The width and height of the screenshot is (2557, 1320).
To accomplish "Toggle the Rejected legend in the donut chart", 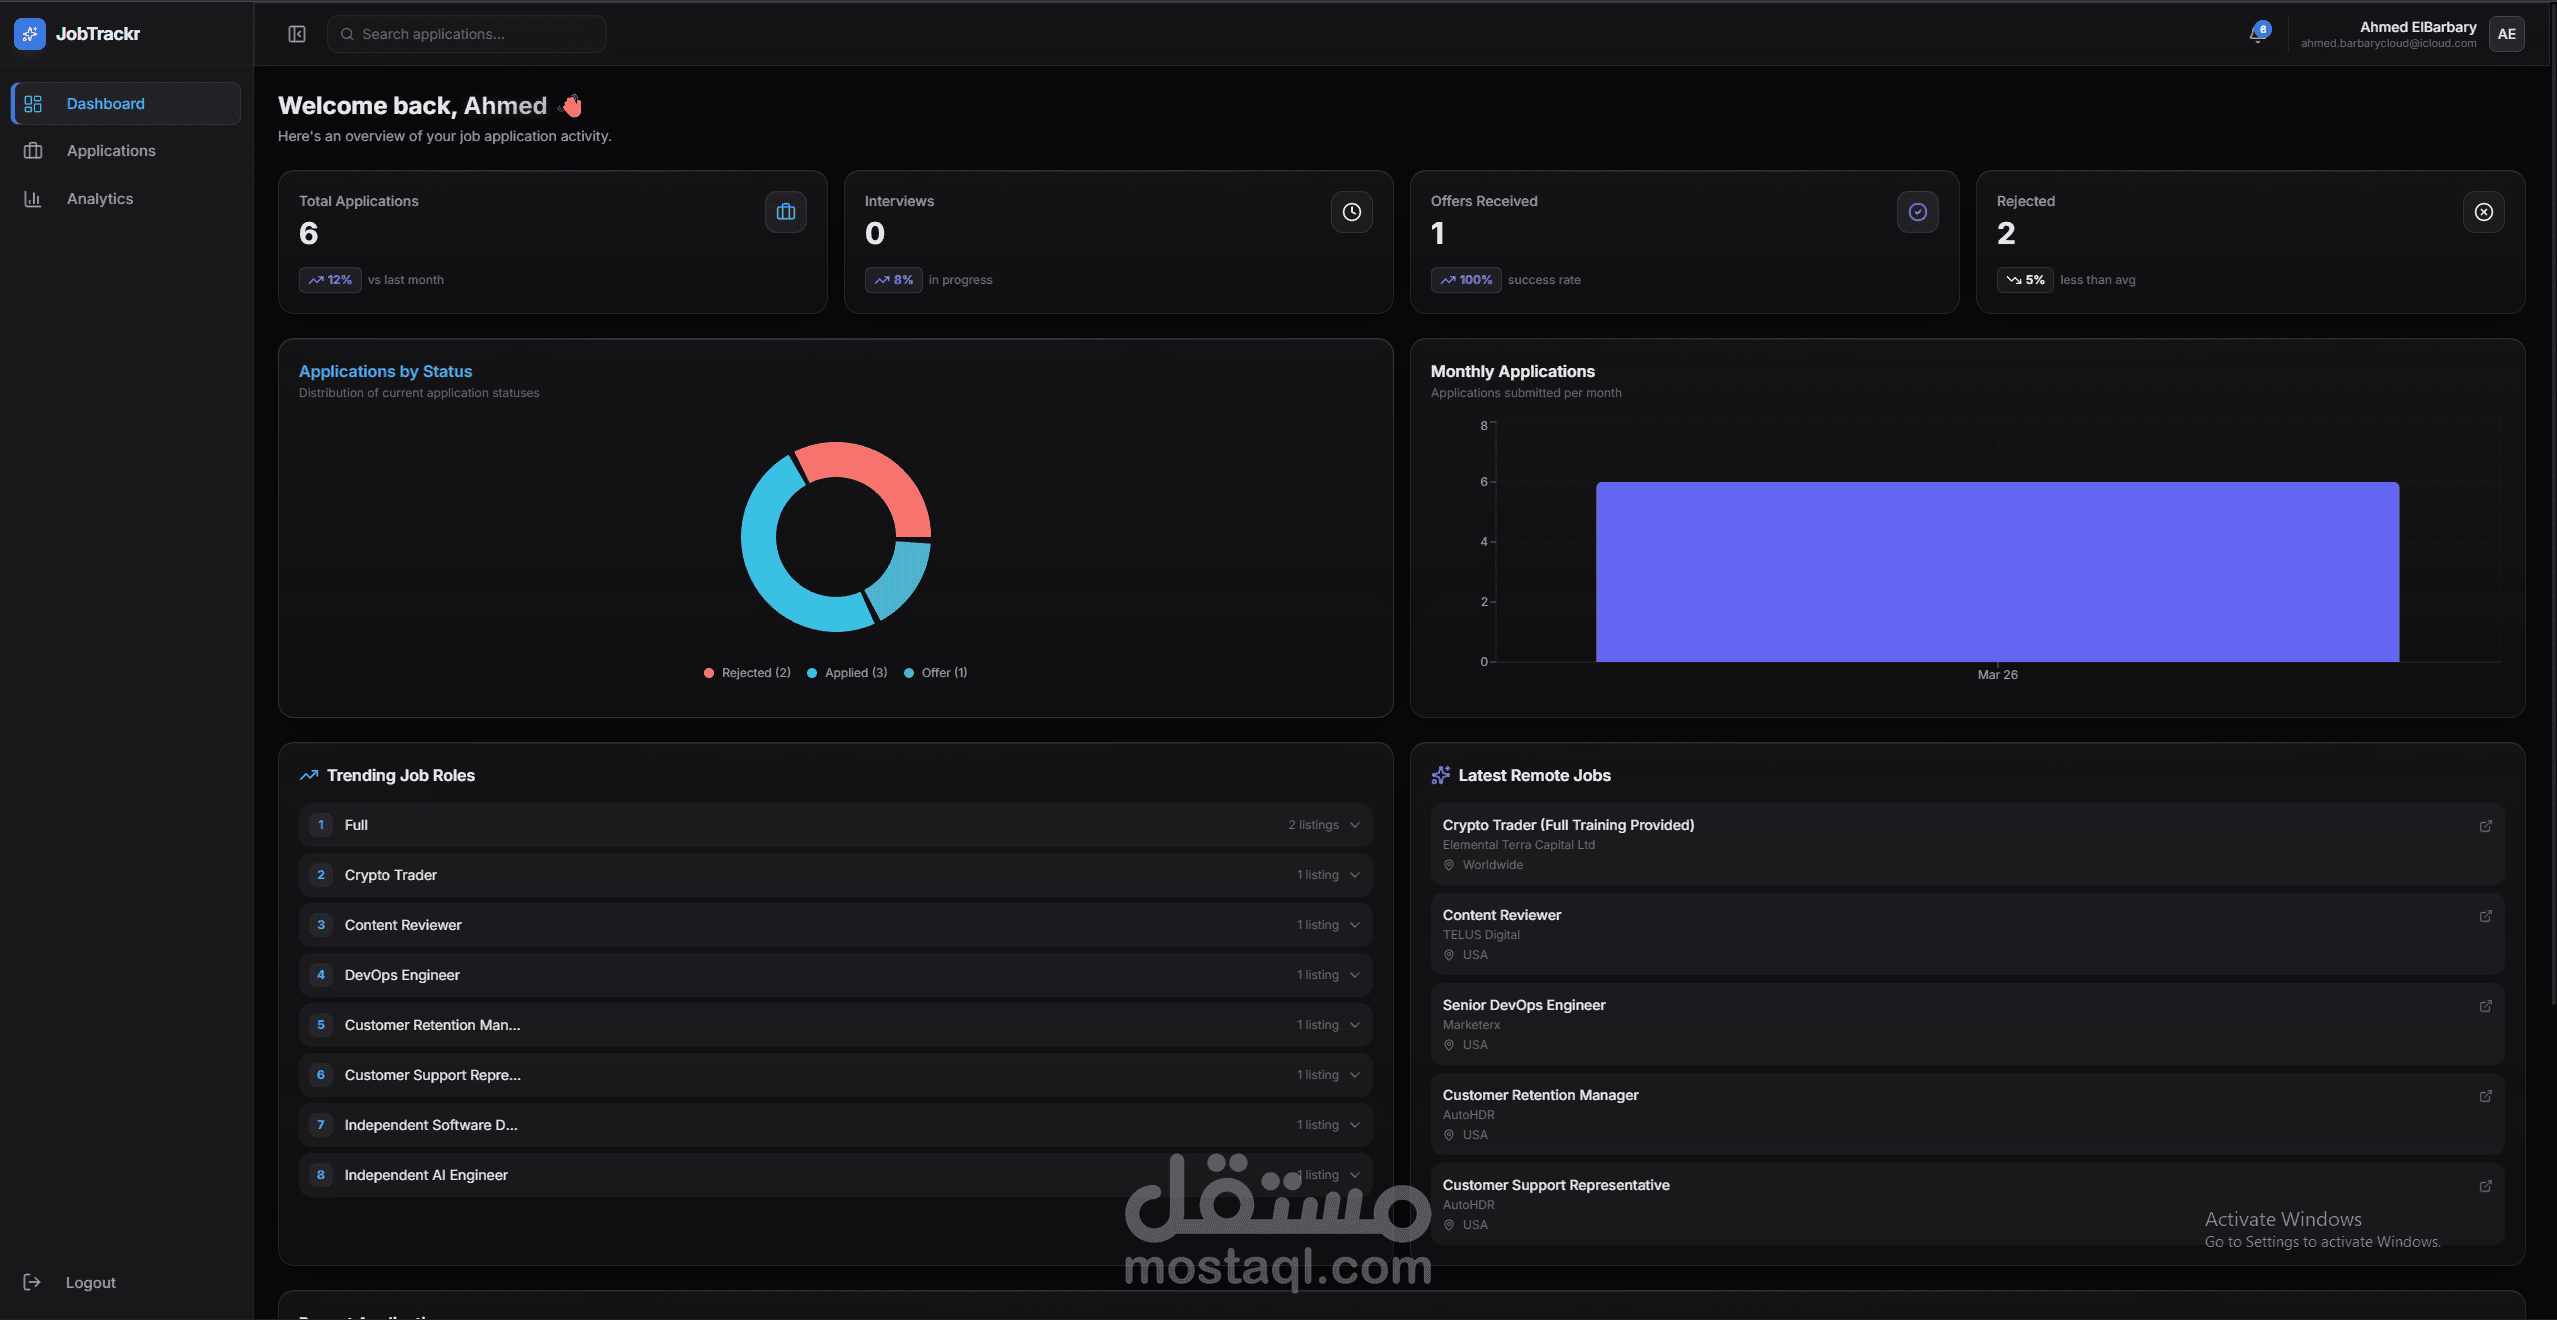I will (x=745, y=672).
